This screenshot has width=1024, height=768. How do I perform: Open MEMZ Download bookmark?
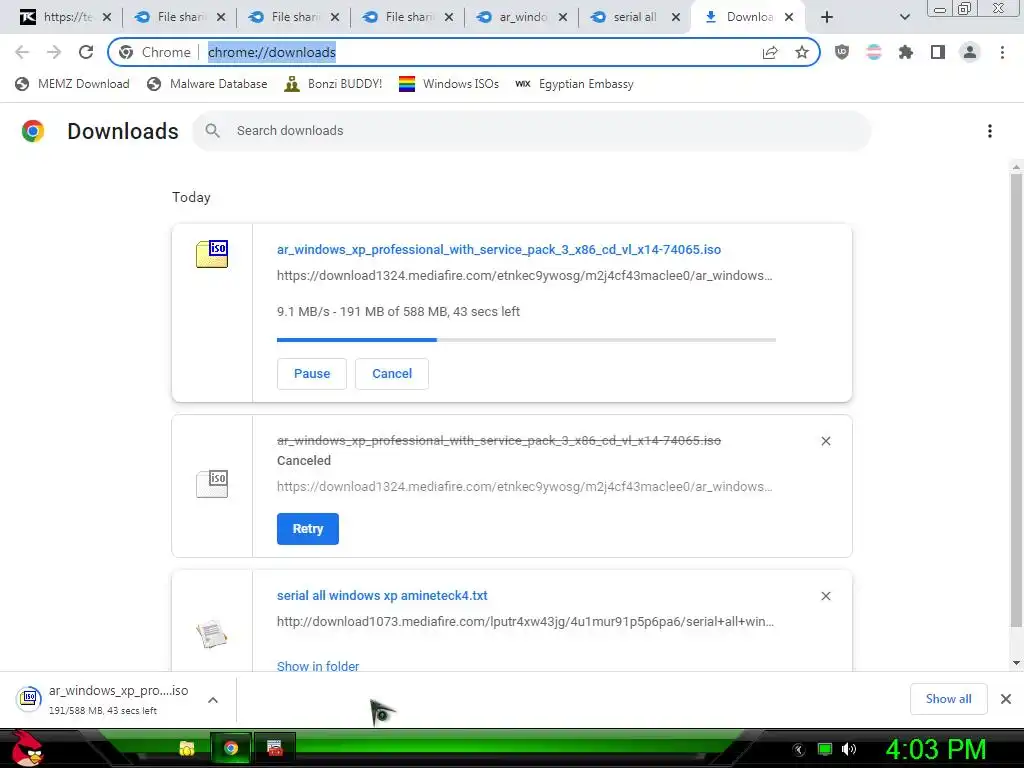tap(72, 84)
